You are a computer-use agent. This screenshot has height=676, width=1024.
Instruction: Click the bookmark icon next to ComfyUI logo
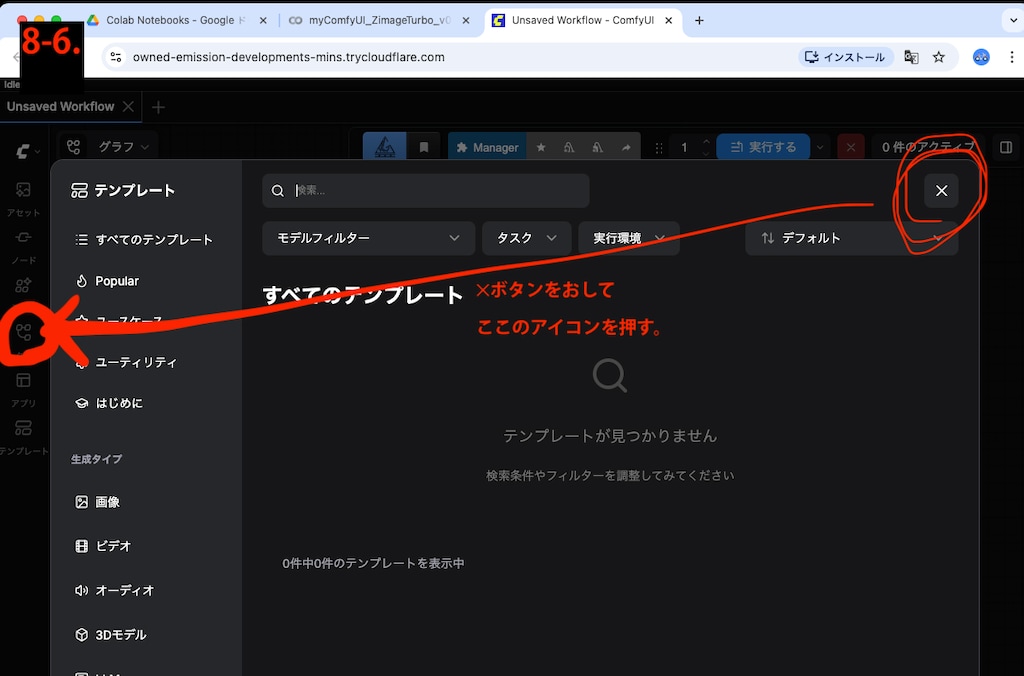point(424,146)
